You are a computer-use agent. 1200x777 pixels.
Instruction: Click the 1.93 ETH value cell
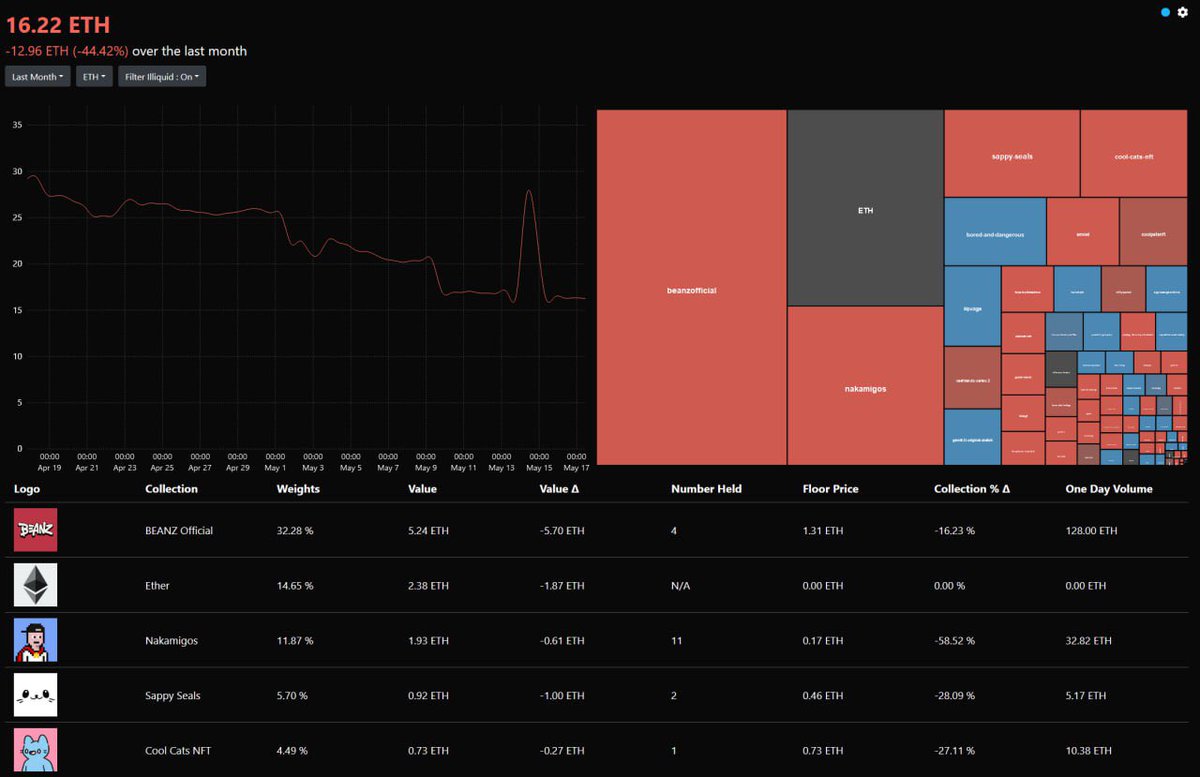pyautogui.click(x=428, y=640)
